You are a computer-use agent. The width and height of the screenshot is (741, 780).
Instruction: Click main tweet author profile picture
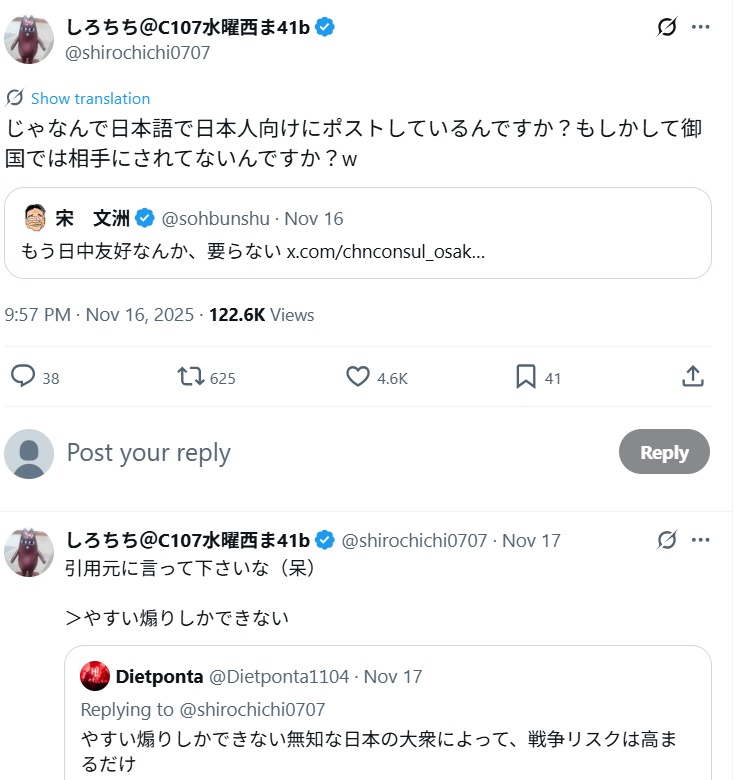[29, 40]
